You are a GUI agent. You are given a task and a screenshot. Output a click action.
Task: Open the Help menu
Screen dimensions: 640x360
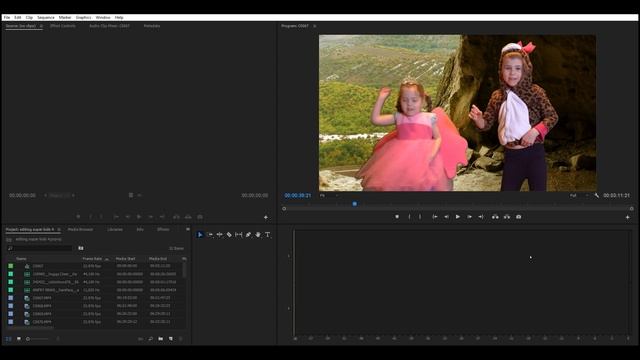pos(119,18)
